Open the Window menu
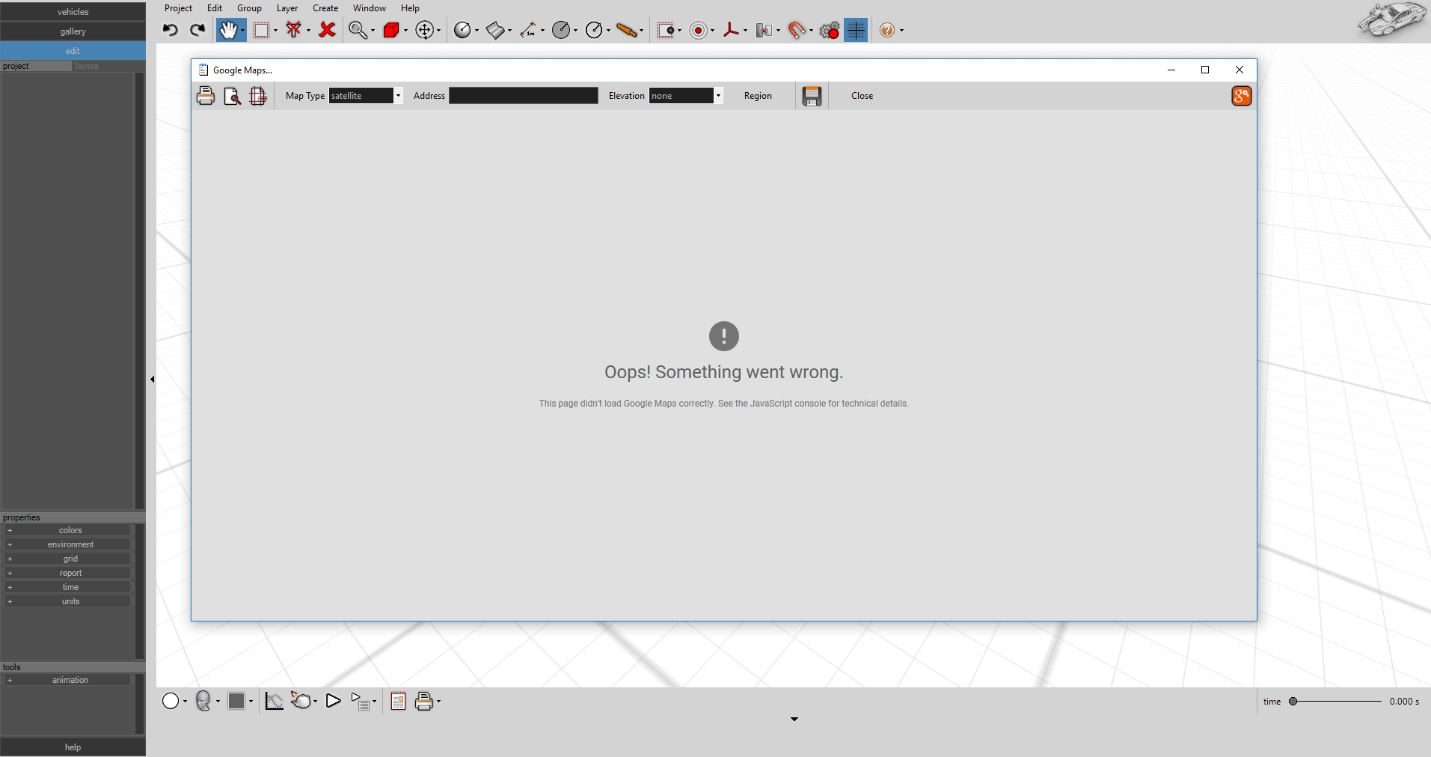This screenshot has height=757, width=1431. pyautogui.click(x=369, y=8)
